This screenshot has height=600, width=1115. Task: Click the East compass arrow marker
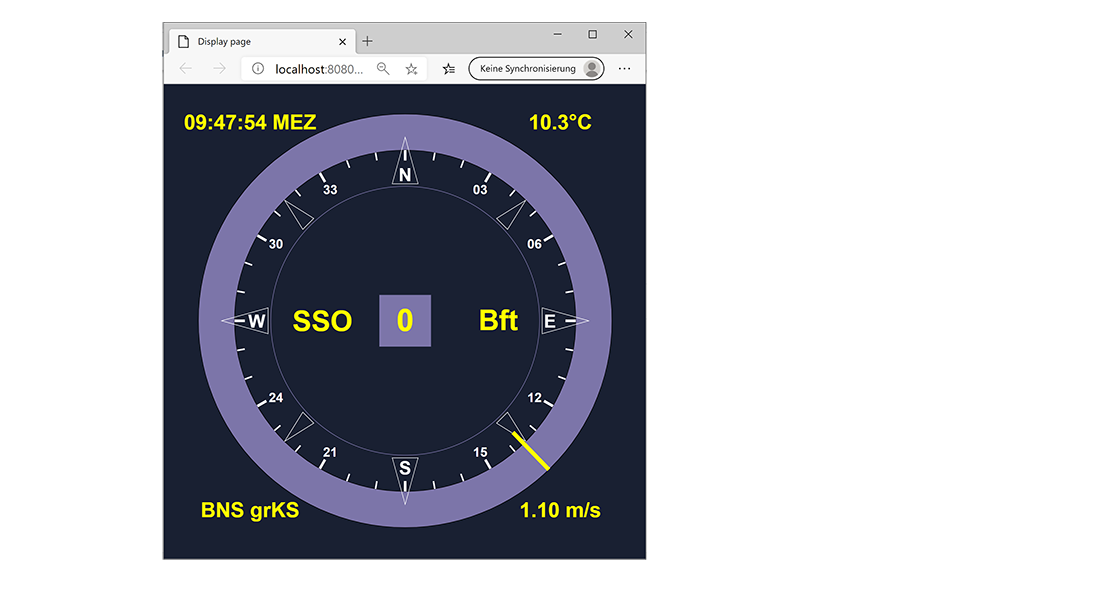pos(559,321)
